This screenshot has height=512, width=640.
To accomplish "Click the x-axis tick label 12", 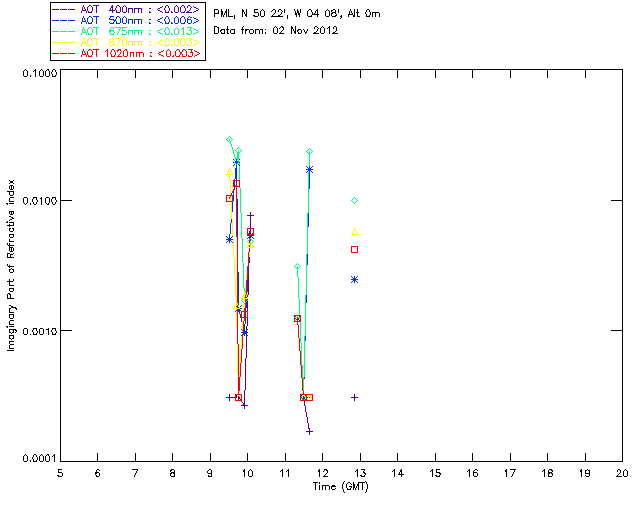I will pos(322,473).
